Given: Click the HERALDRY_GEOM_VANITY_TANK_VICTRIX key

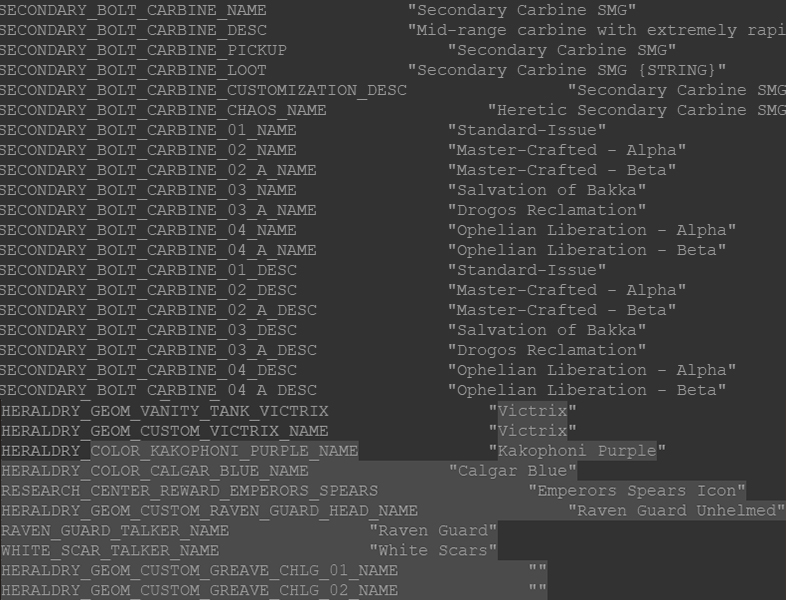Looking at the screenshot, I should tap(165, 411).
